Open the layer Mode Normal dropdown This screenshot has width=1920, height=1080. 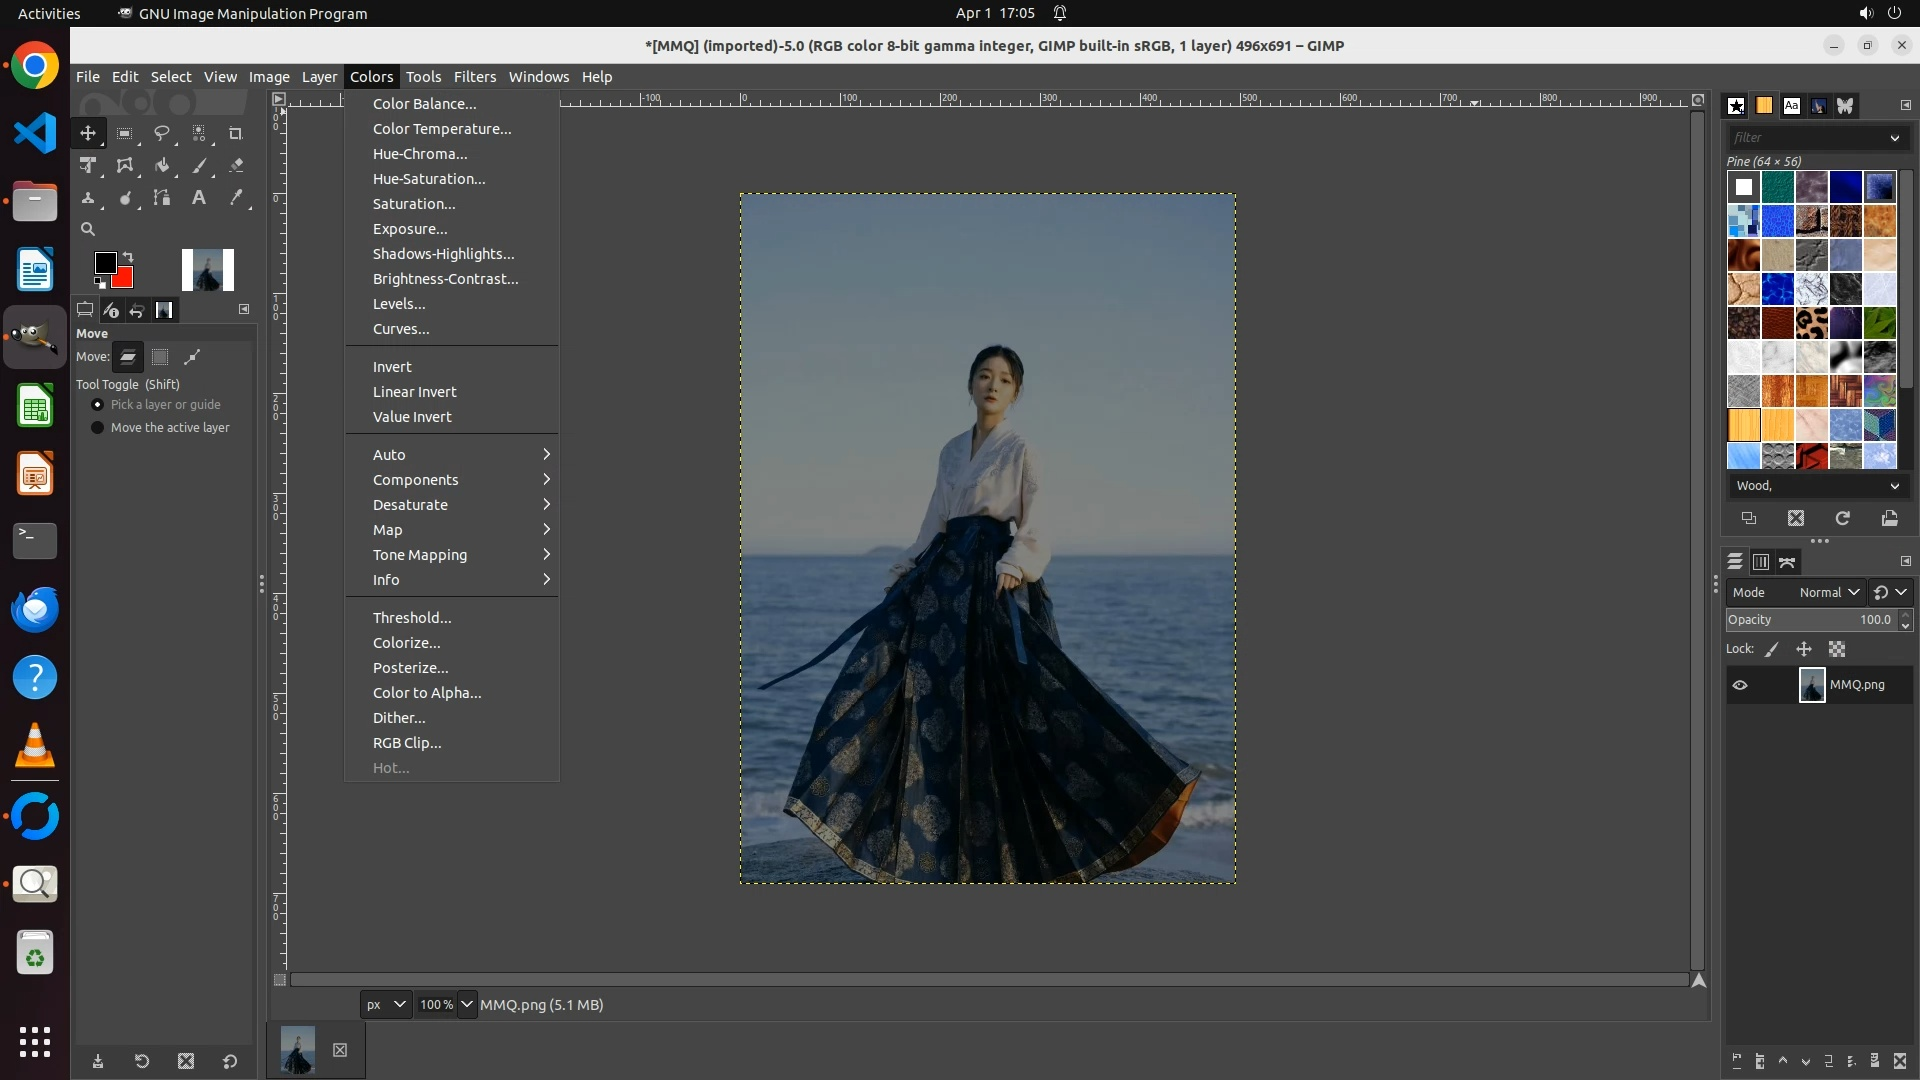(x=1829, y=592)
